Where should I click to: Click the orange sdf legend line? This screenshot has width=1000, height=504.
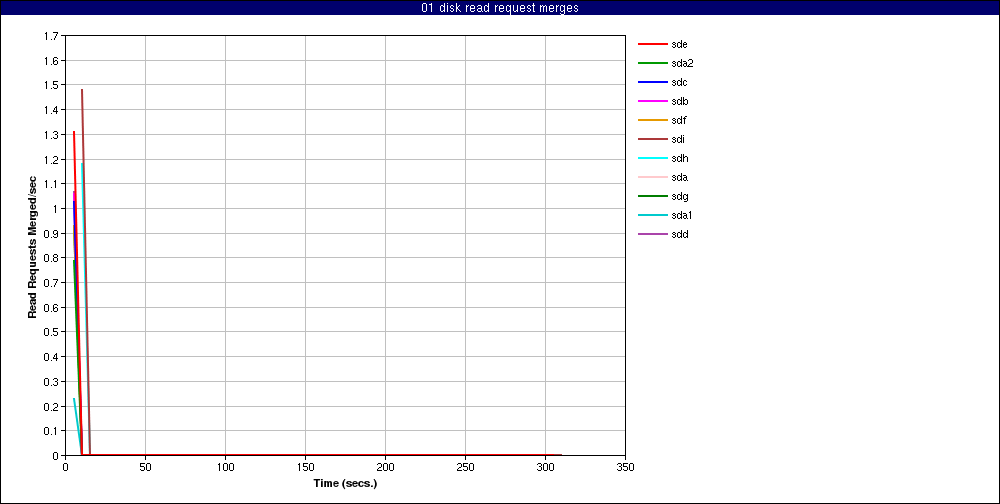[x=652, y=120]
